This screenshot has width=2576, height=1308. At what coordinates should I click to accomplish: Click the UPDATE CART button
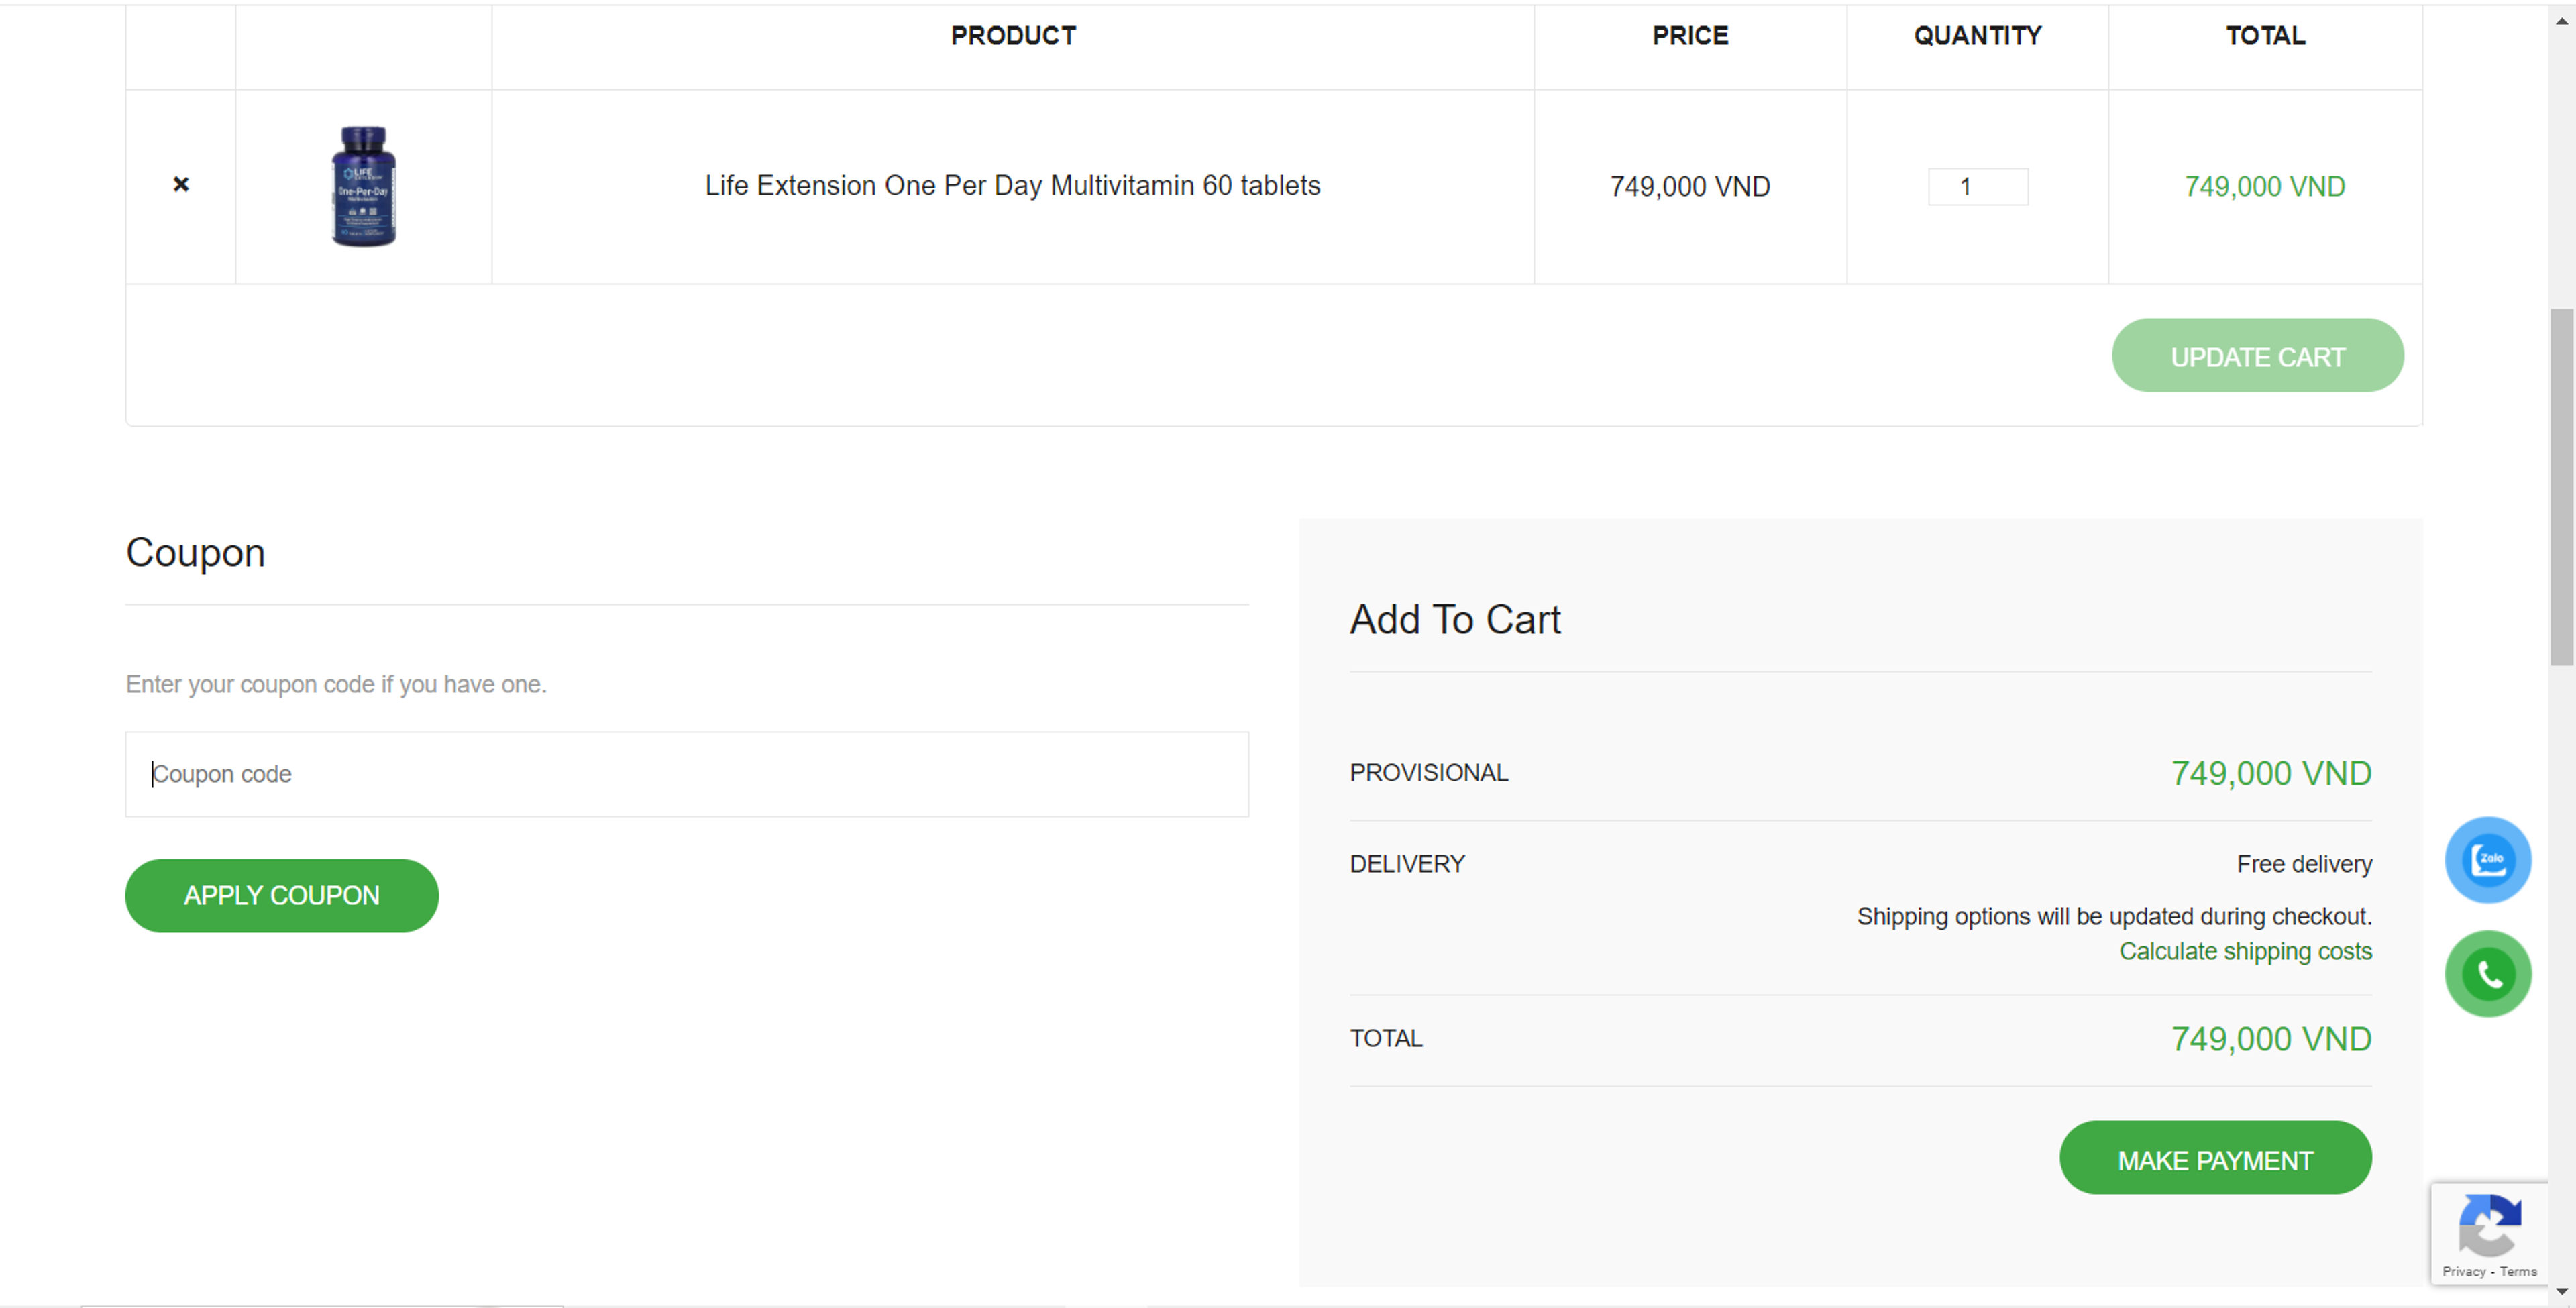pos(2257,356)
